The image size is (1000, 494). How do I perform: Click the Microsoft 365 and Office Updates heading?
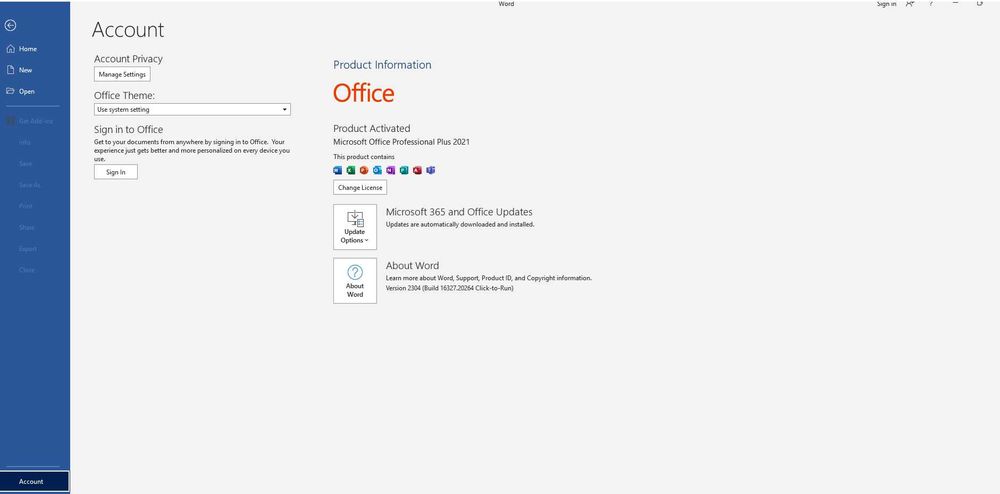click(459, 212)
